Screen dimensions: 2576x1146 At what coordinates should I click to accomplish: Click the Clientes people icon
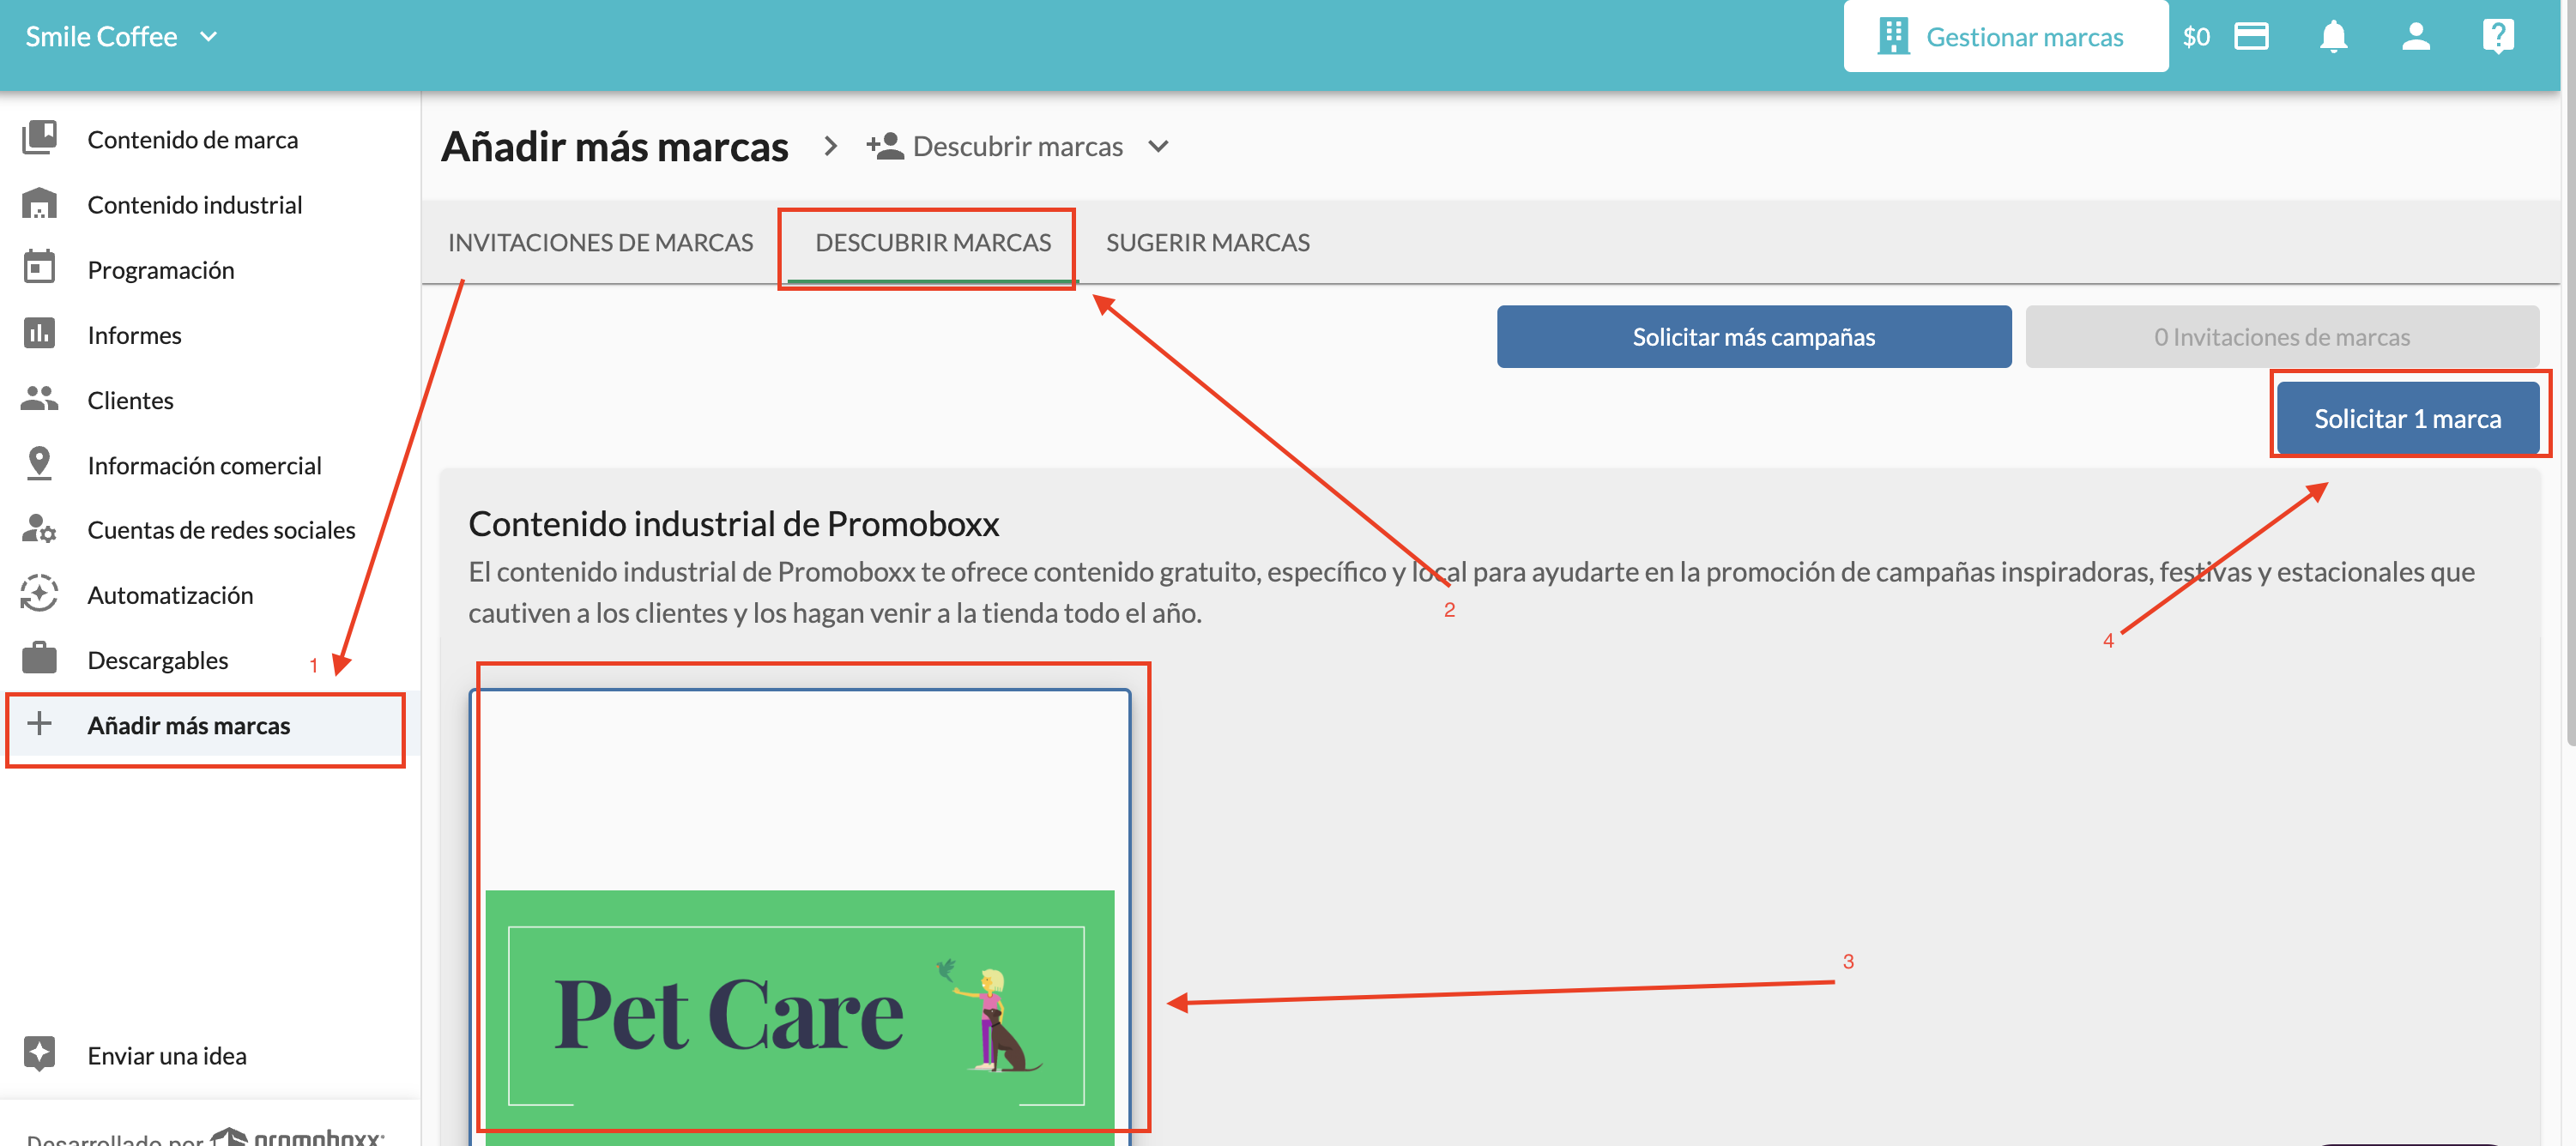[39, 398]
